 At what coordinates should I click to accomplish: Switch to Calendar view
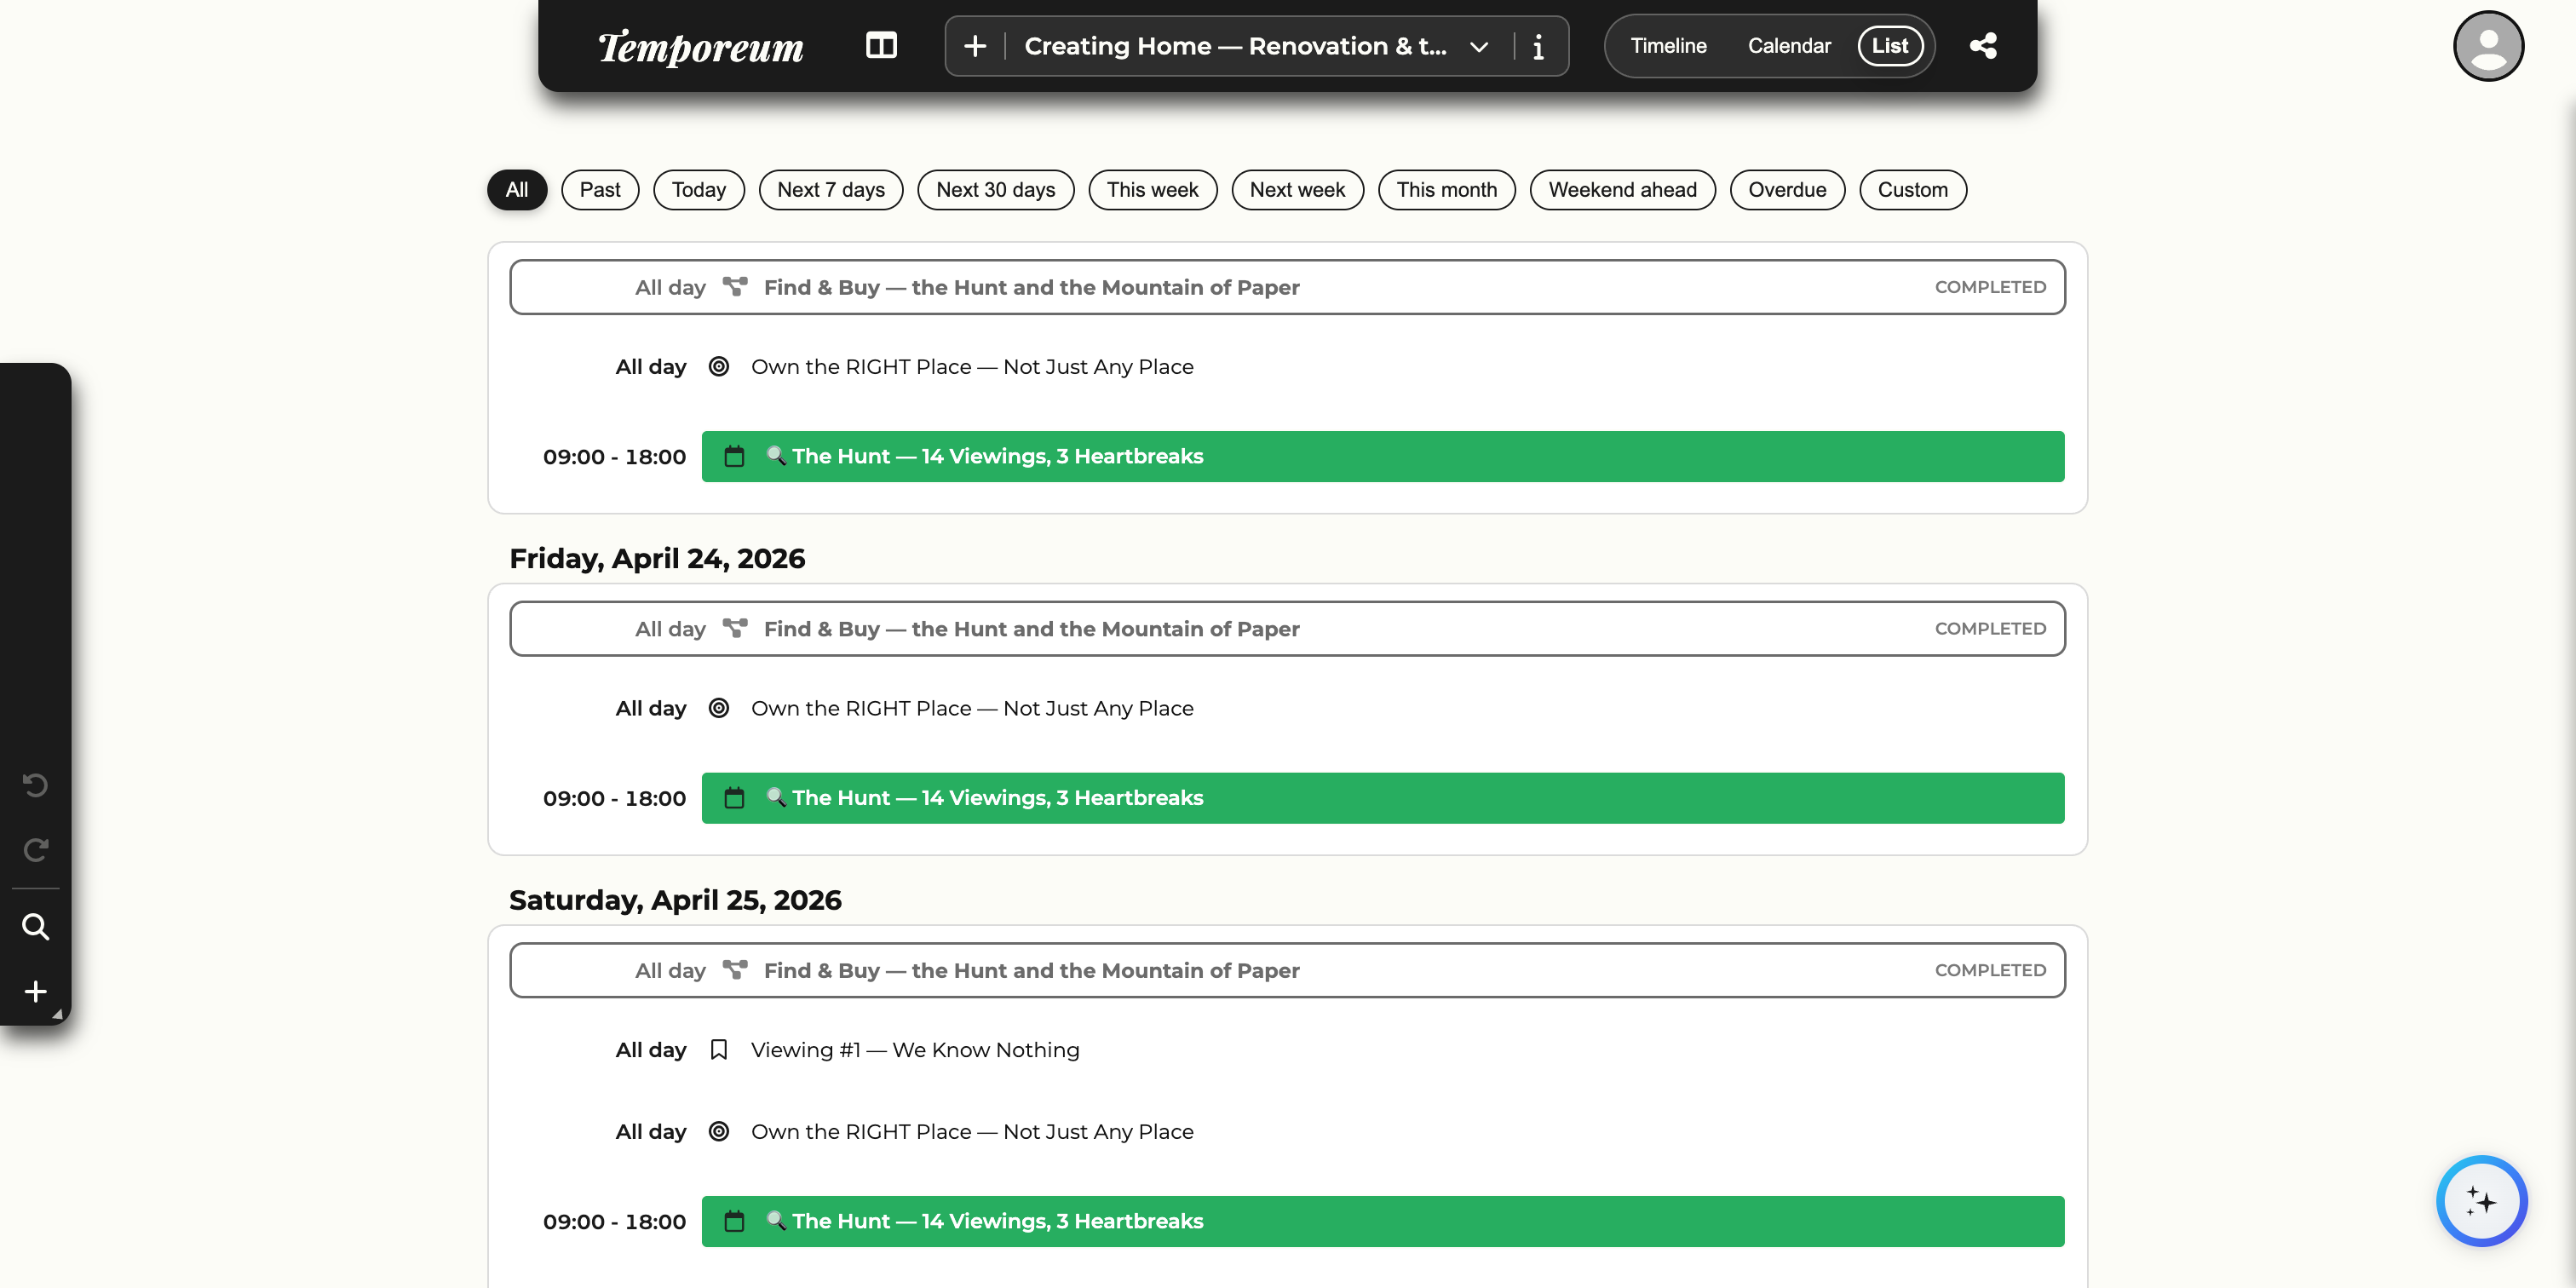pyautogui.click(x=1789, y=46)
